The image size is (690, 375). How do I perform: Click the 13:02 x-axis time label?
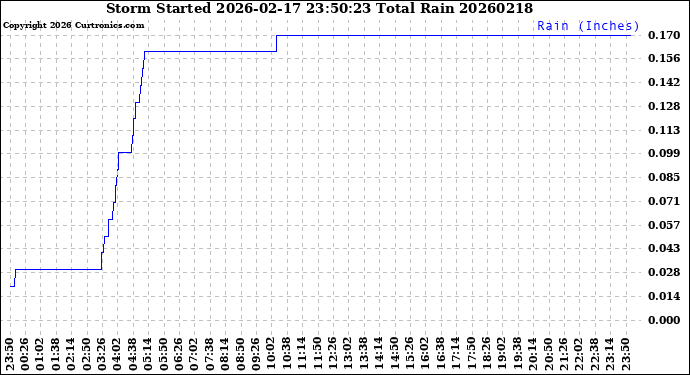pos(348,354)
